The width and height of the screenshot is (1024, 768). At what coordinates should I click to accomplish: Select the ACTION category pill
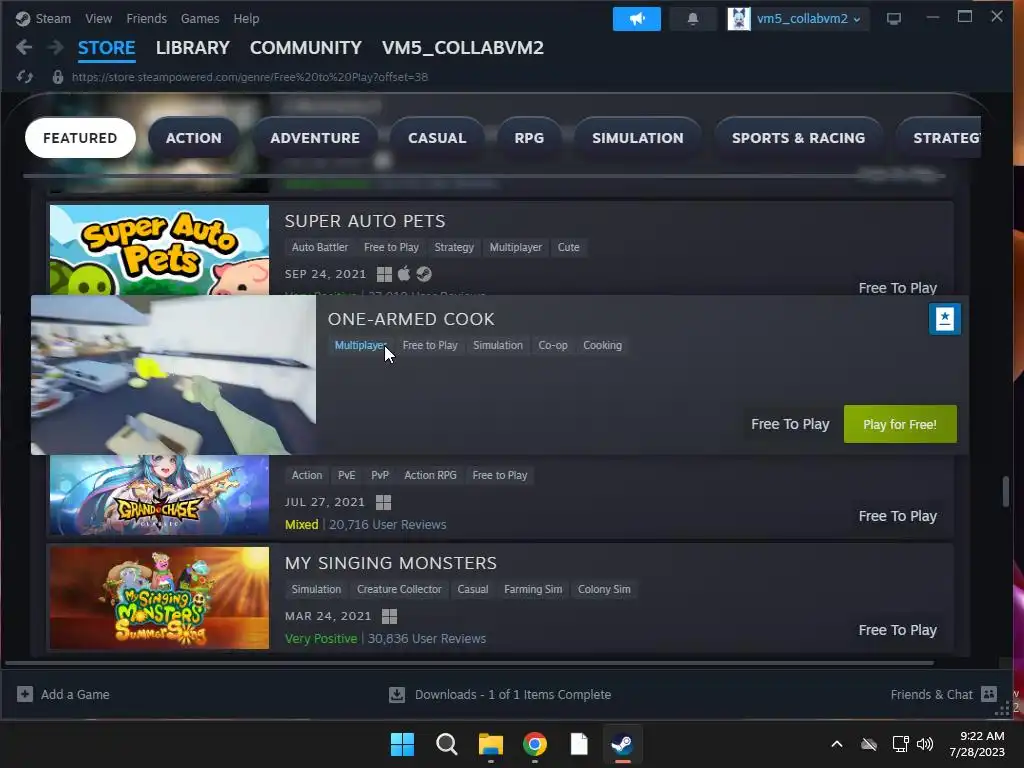point(193,138)
